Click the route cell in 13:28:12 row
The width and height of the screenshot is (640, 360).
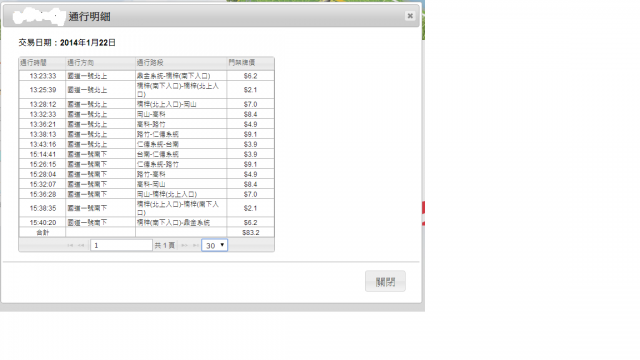click(x=181, y=104)
